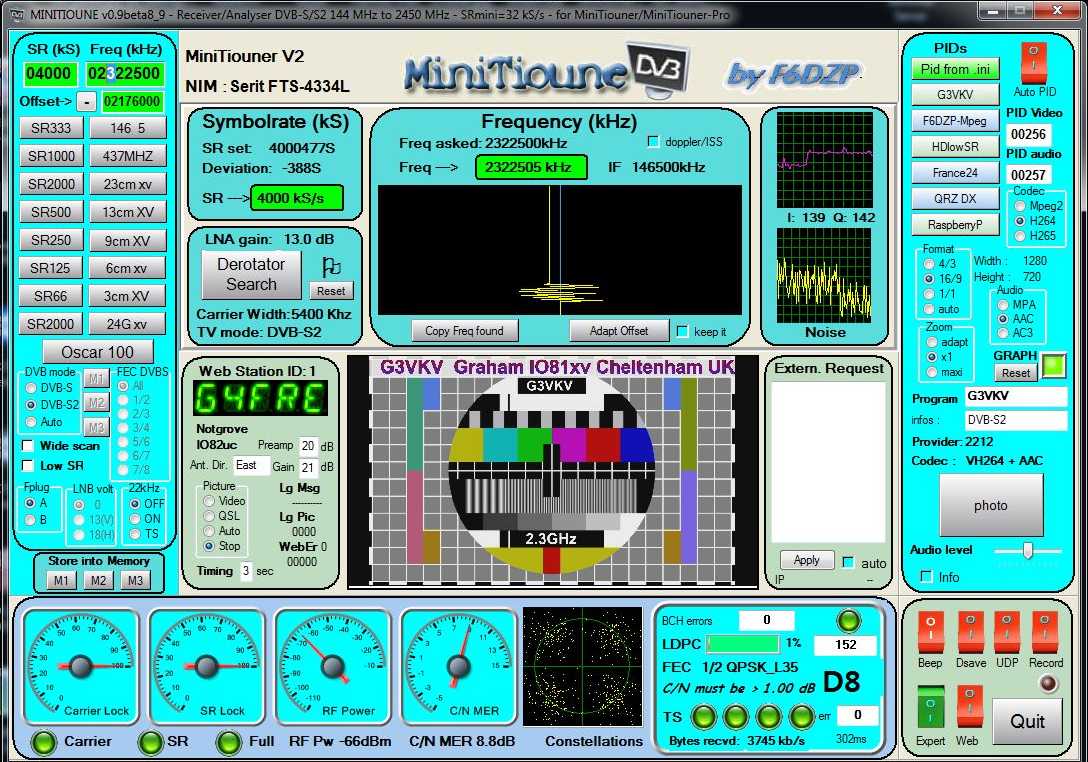Click the Quit button

pos(1028,721)
